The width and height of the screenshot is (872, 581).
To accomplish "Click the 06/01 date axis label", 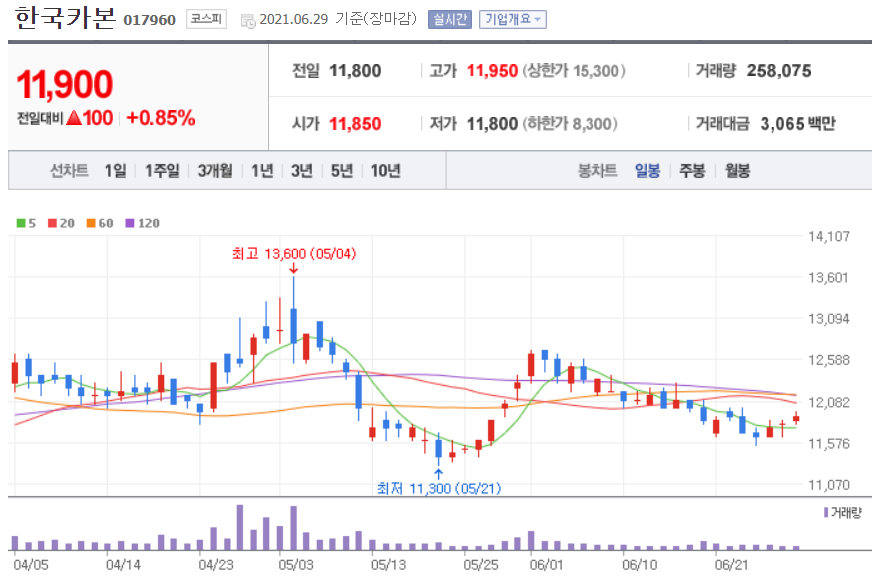I will point(547,565).
